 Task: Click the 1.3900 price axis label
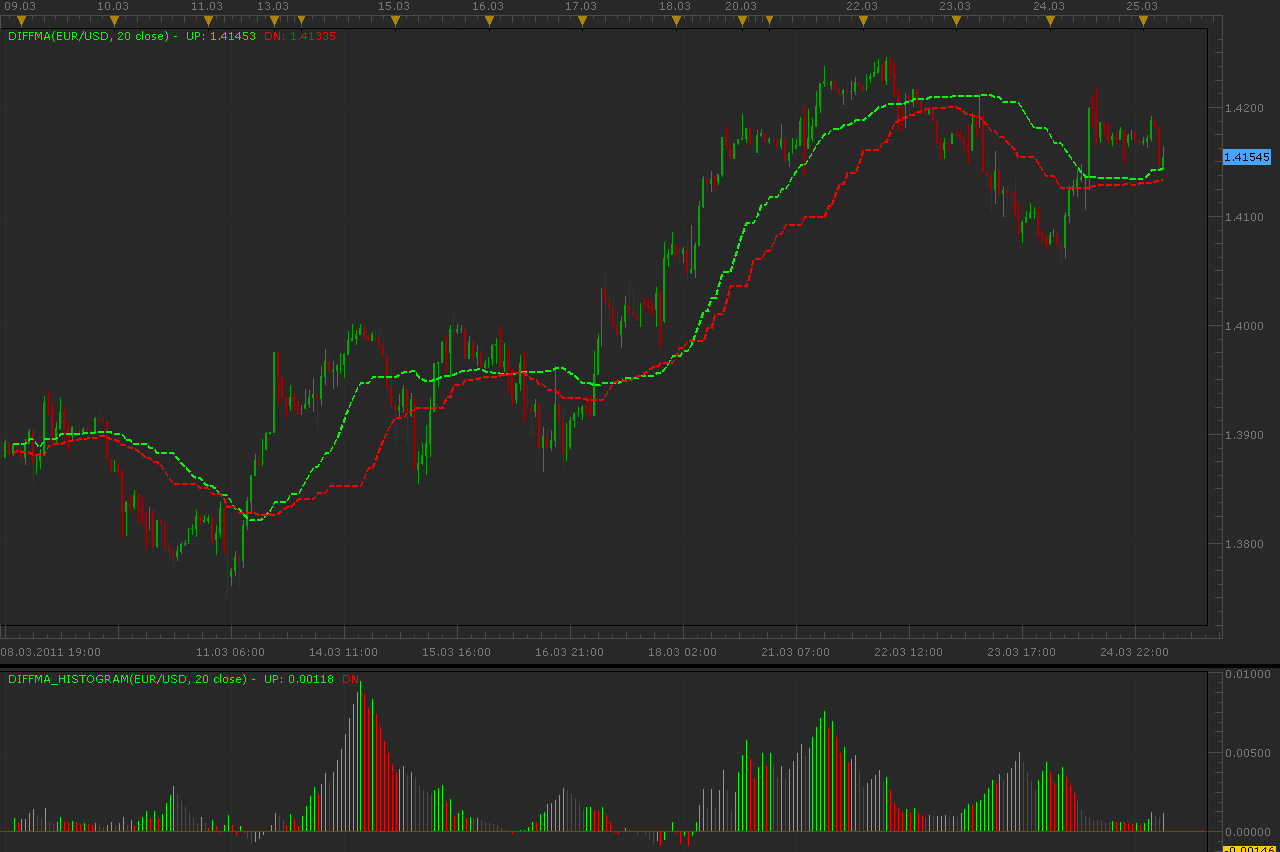1244,435
